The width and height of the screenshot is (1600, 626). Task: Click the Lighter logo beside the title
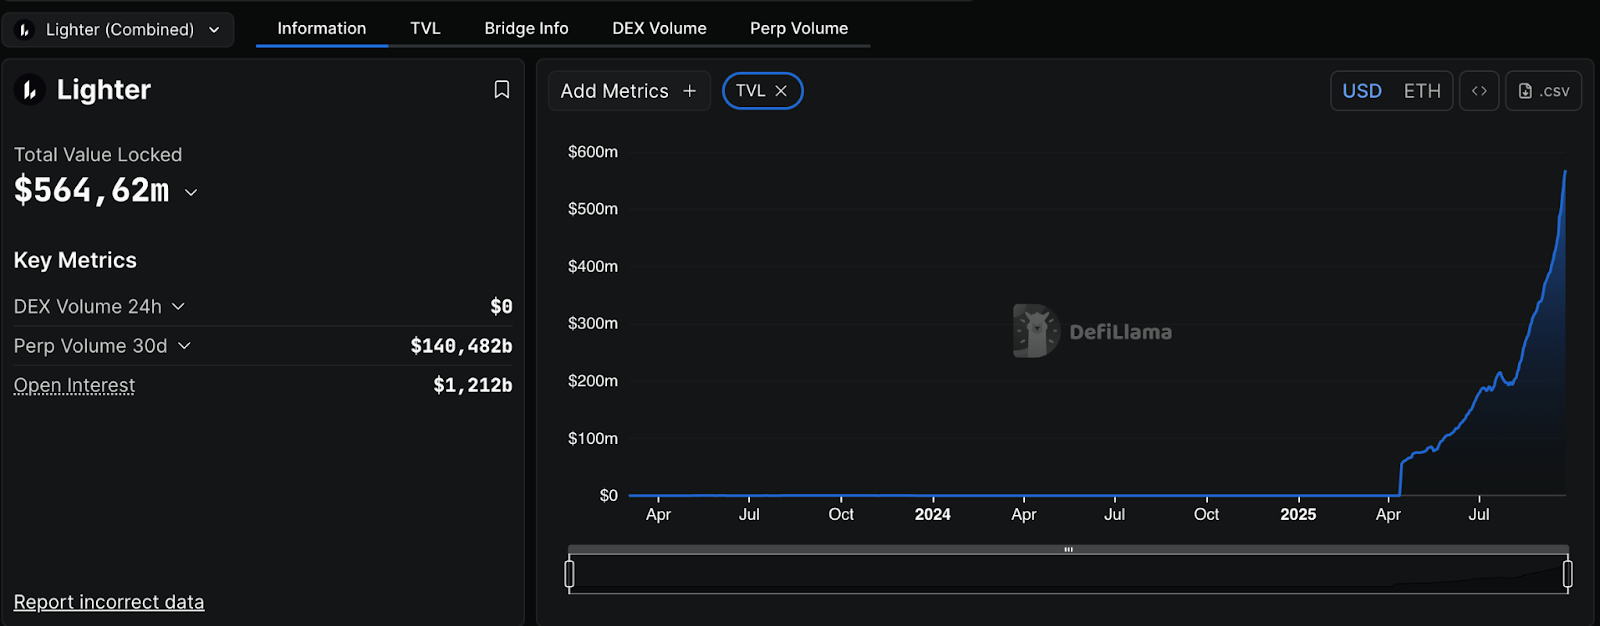30,90
